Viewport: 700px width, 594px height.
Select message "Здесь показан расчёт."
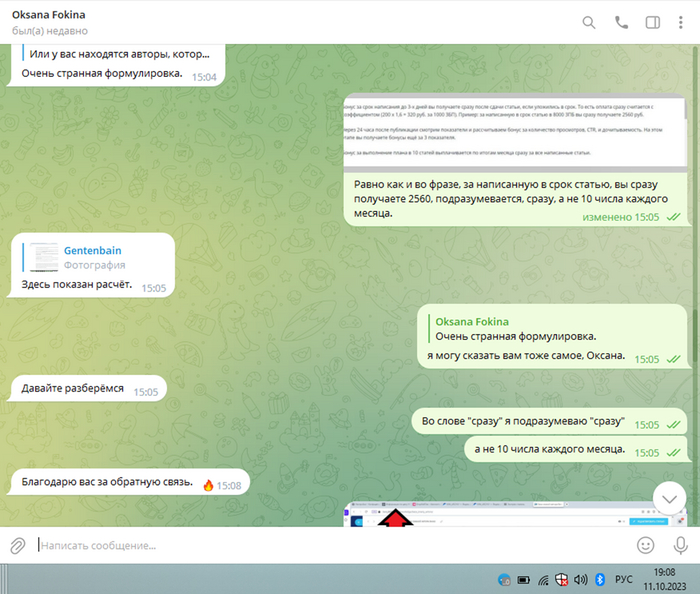coord(77,284)
